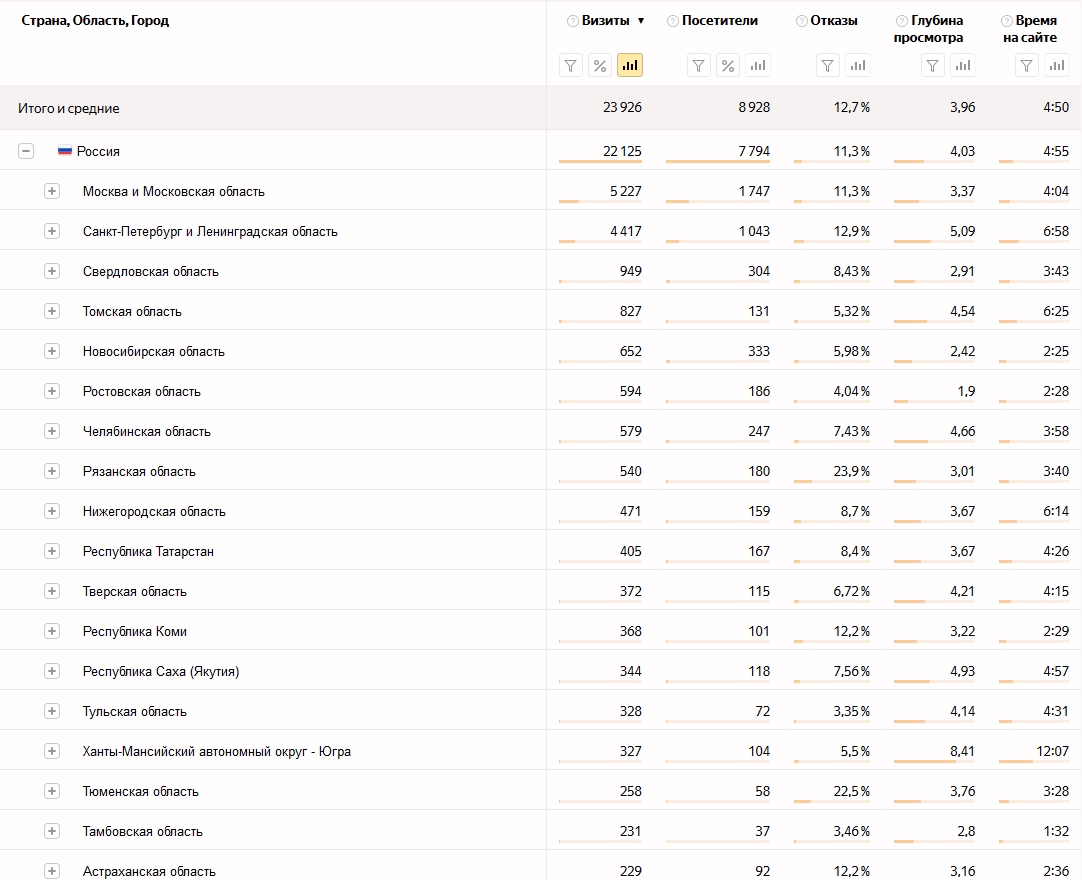
Task: Filter the Отказы column
Action: tap(828, 66)
